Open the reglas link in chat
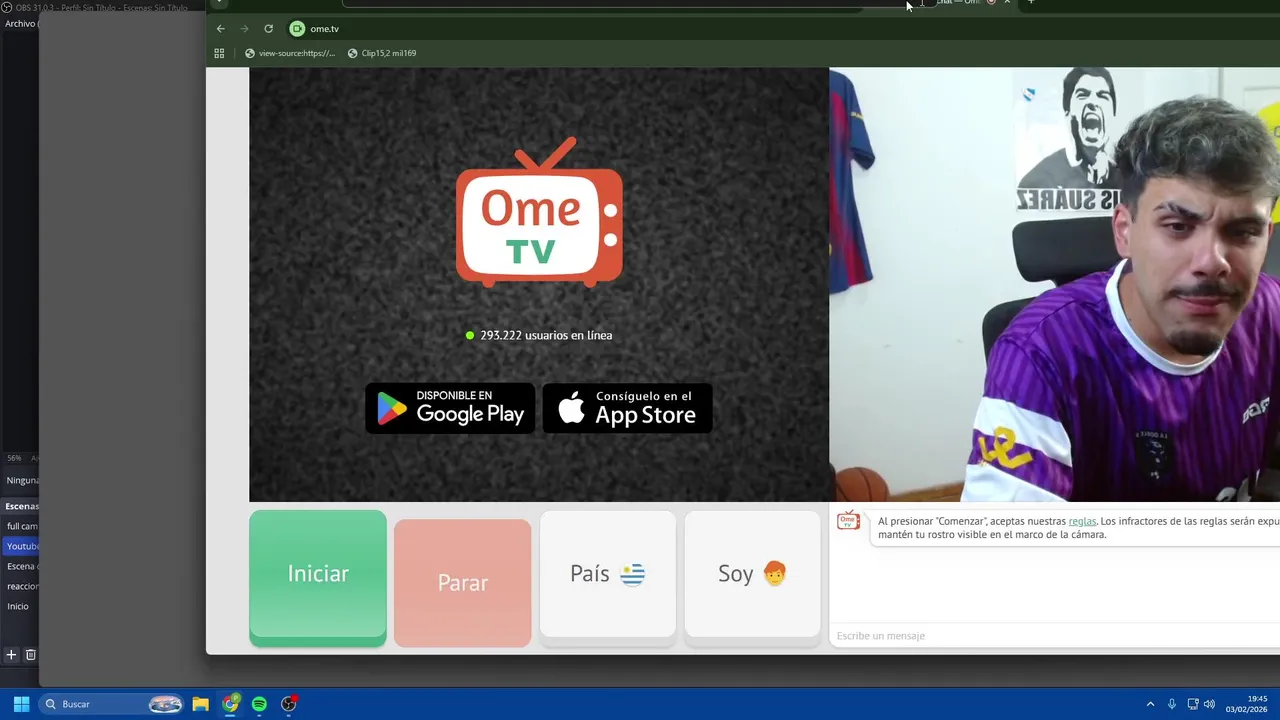This screenshot has height=720, width=1280. pos(1082,521)
